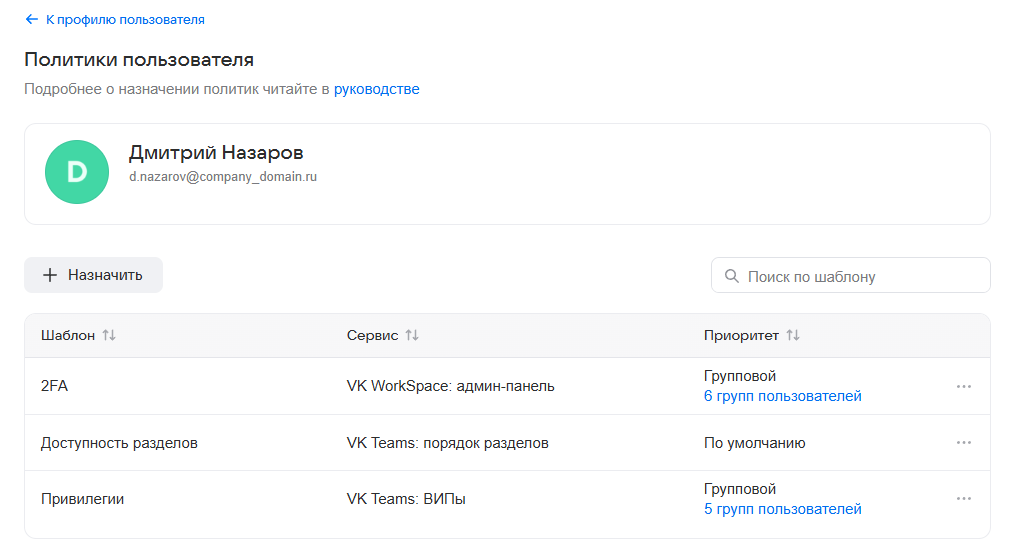
Task: Sort by the Приоритет column arrows
Action: click(x=793, y=336)
